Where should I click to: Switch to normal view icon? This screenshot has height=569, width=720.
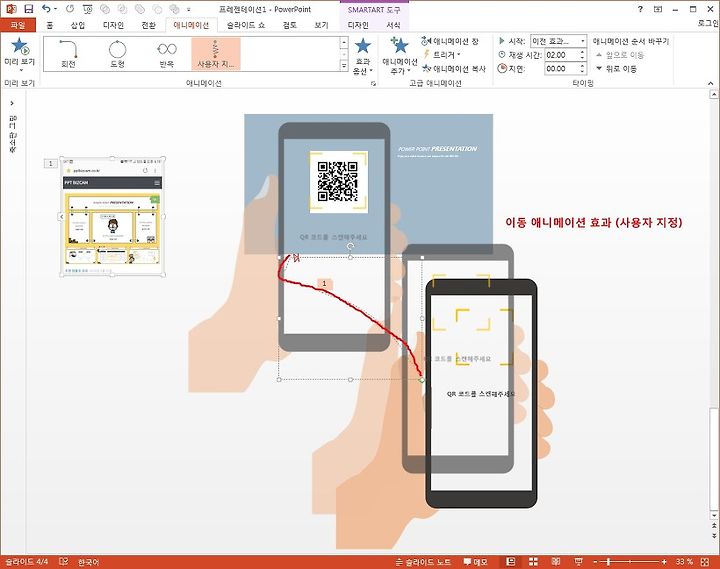tap(511, 562)
